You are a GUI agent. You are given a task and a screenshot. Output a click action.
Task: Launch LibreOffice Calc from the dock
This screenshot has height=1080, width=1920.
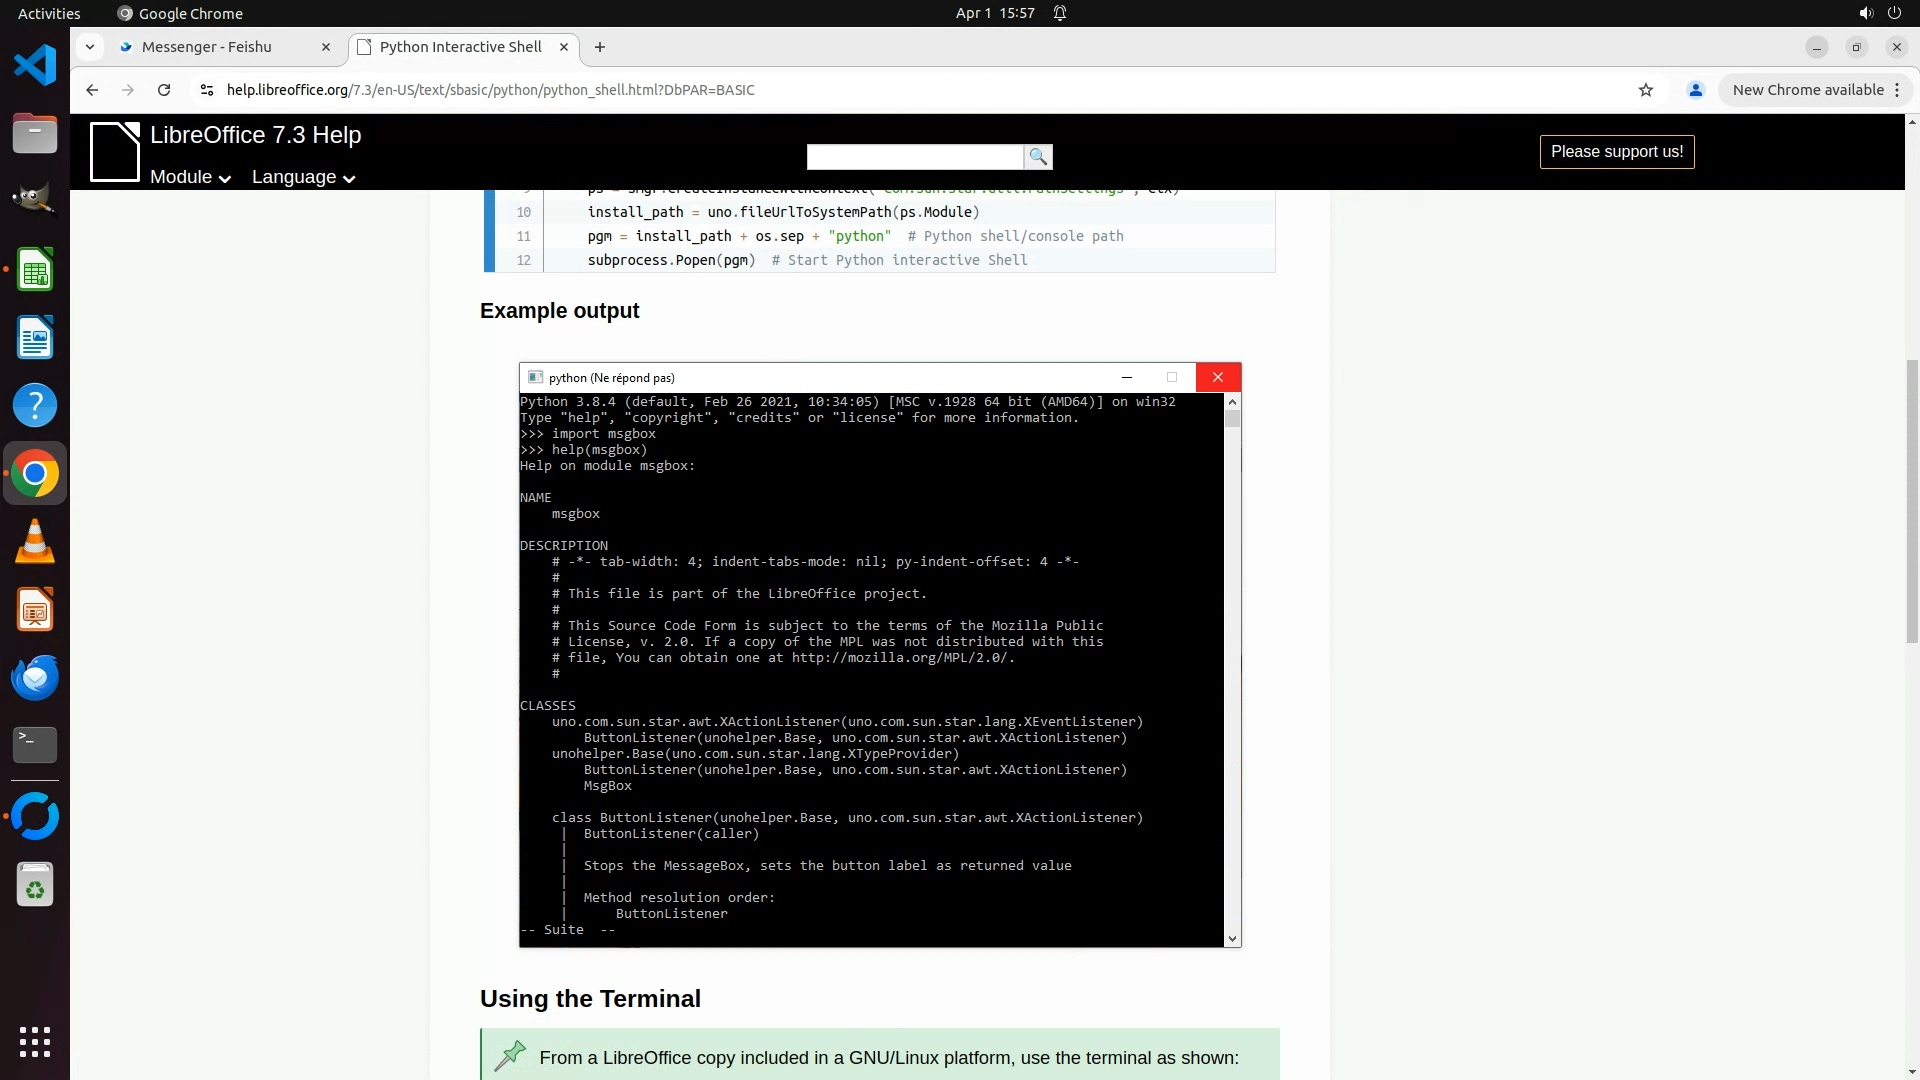35,270
